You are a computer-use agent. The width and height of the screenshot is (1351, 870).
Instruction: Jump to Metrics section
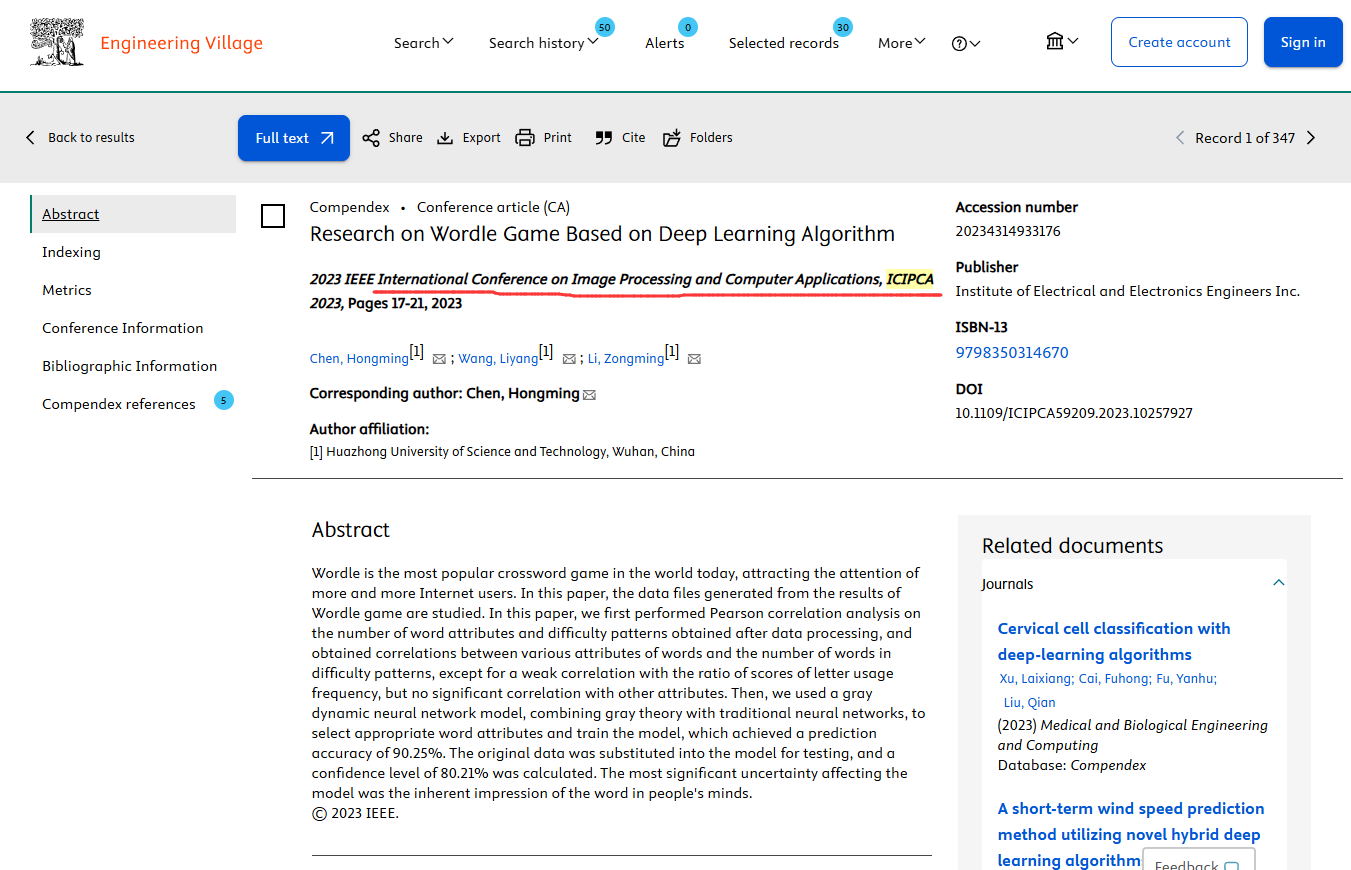click(x=67, y=290)
